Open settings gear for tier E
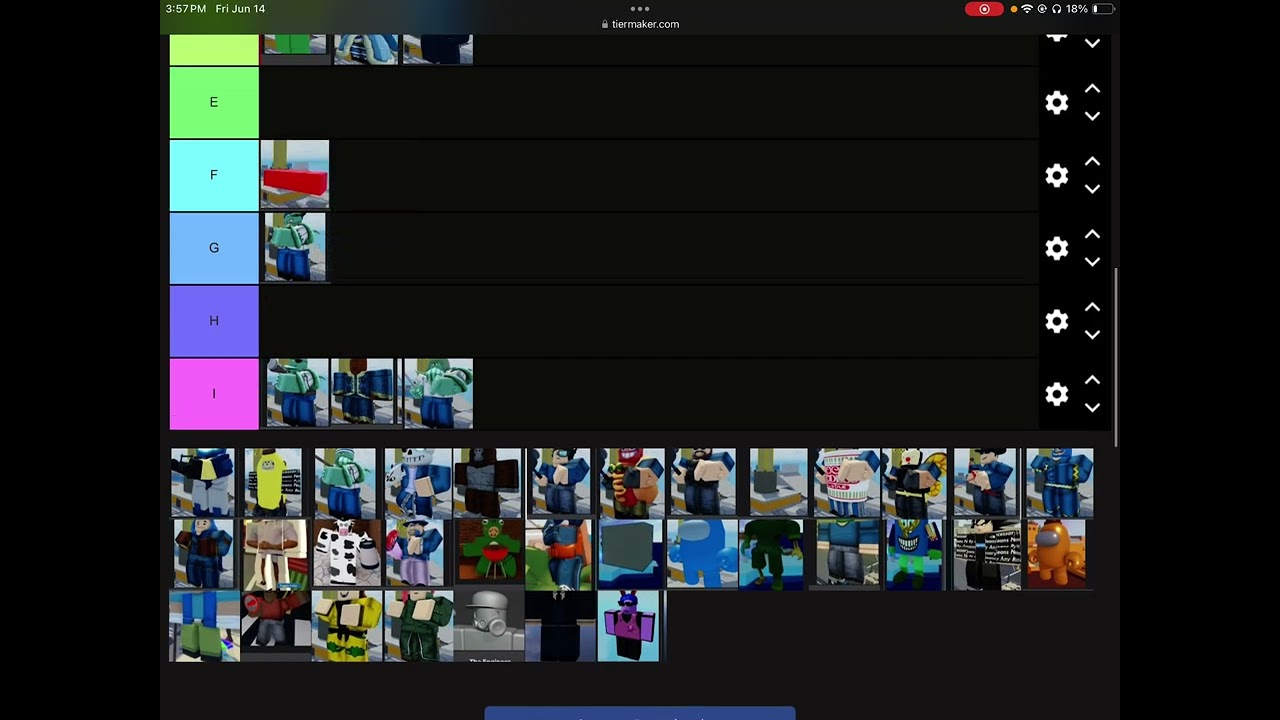1280x720 pixels. (x=1056, y=102)
